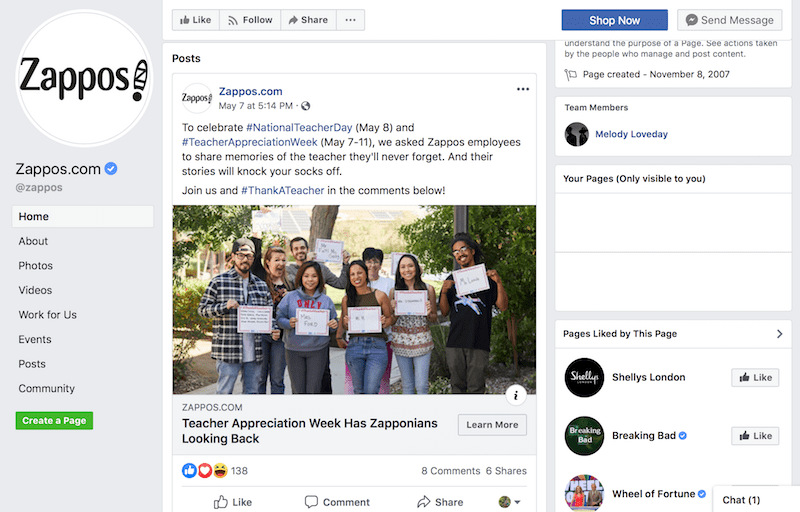Open the Breaking Bad page link
The image size is (800, 512).
pos(644,436)
